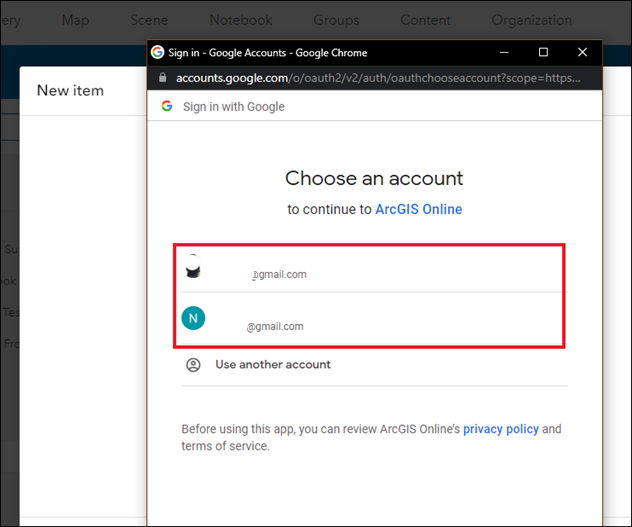Go to the Groups tab
Viewport: 632px width, 527px height.
[336, 20]
